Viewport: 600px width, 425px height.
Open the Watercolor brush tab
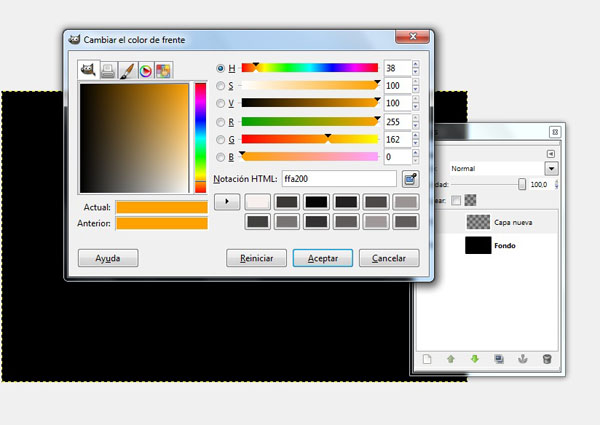127,70
